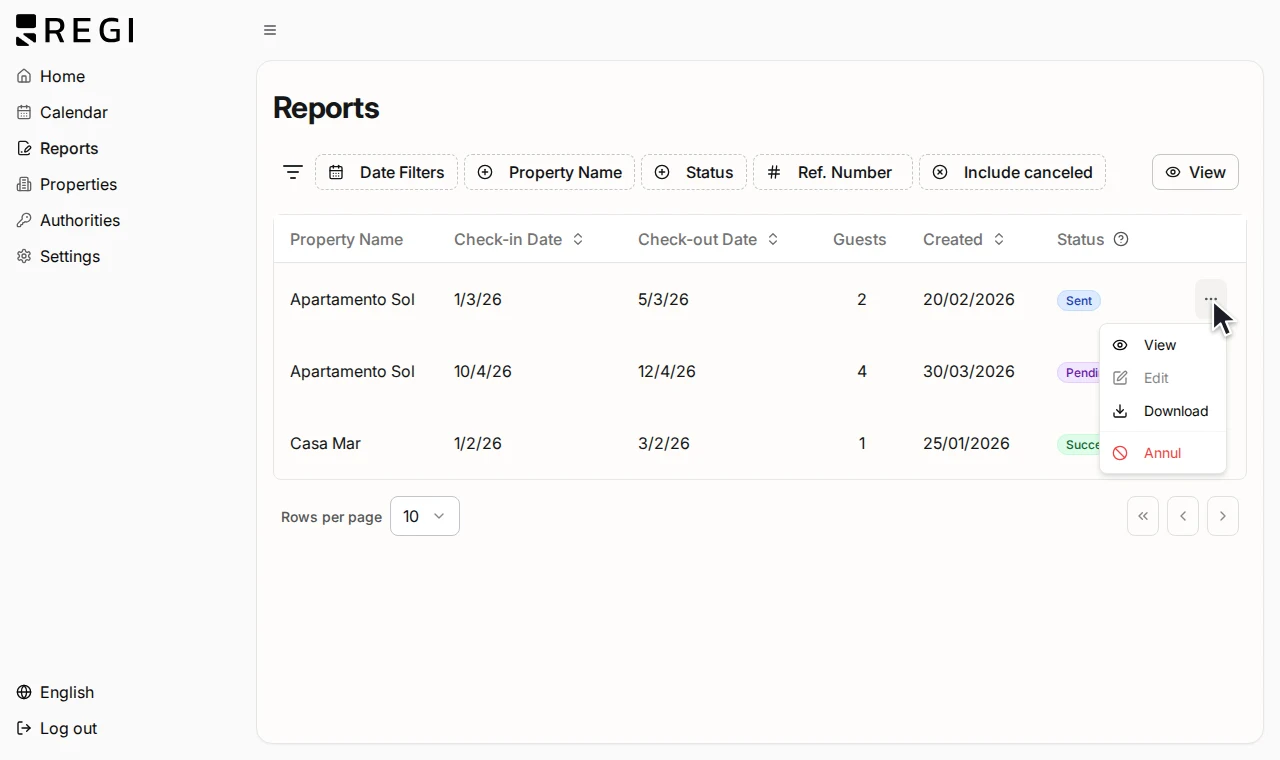1280x760 pixels.
Task: Click the created date 30/03/2026
Action: [x=969, y=371]
